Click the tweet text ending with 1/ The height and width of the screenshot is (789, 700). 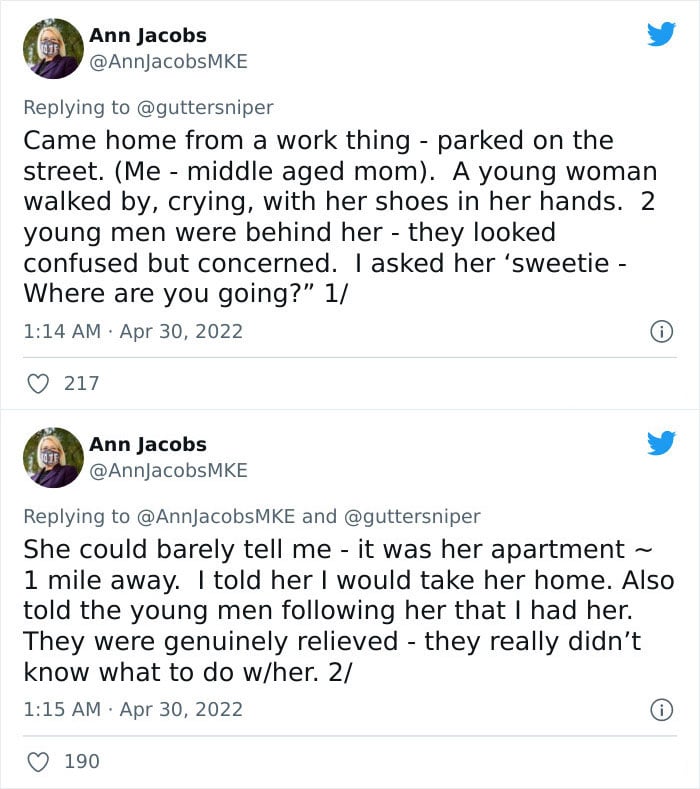pos(340,217)
